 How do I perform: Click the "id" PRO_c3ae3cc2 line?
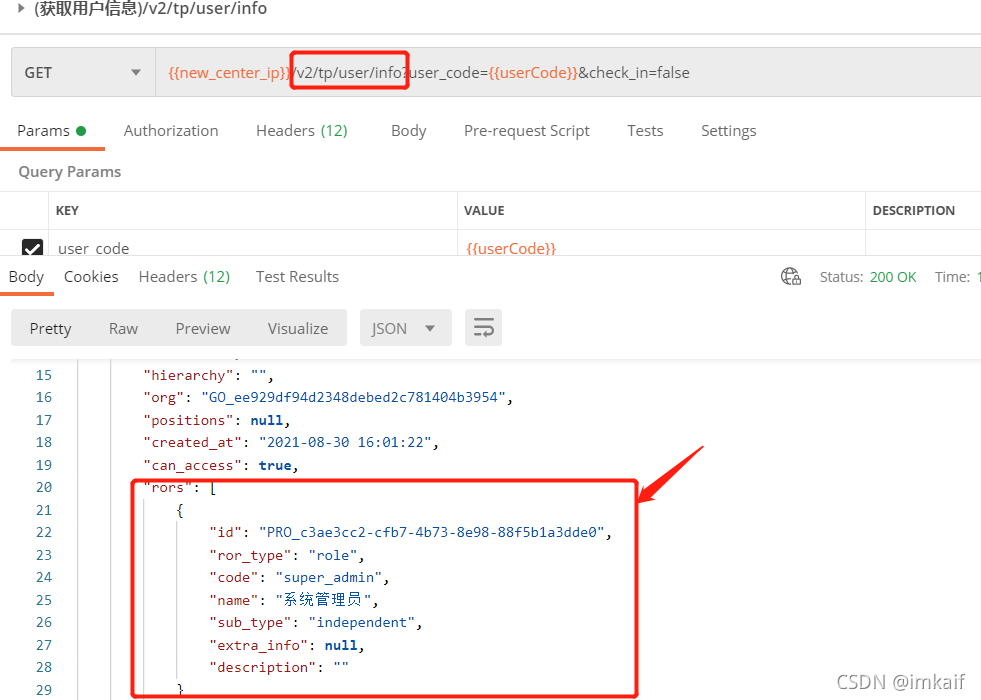tap(410, 532)
